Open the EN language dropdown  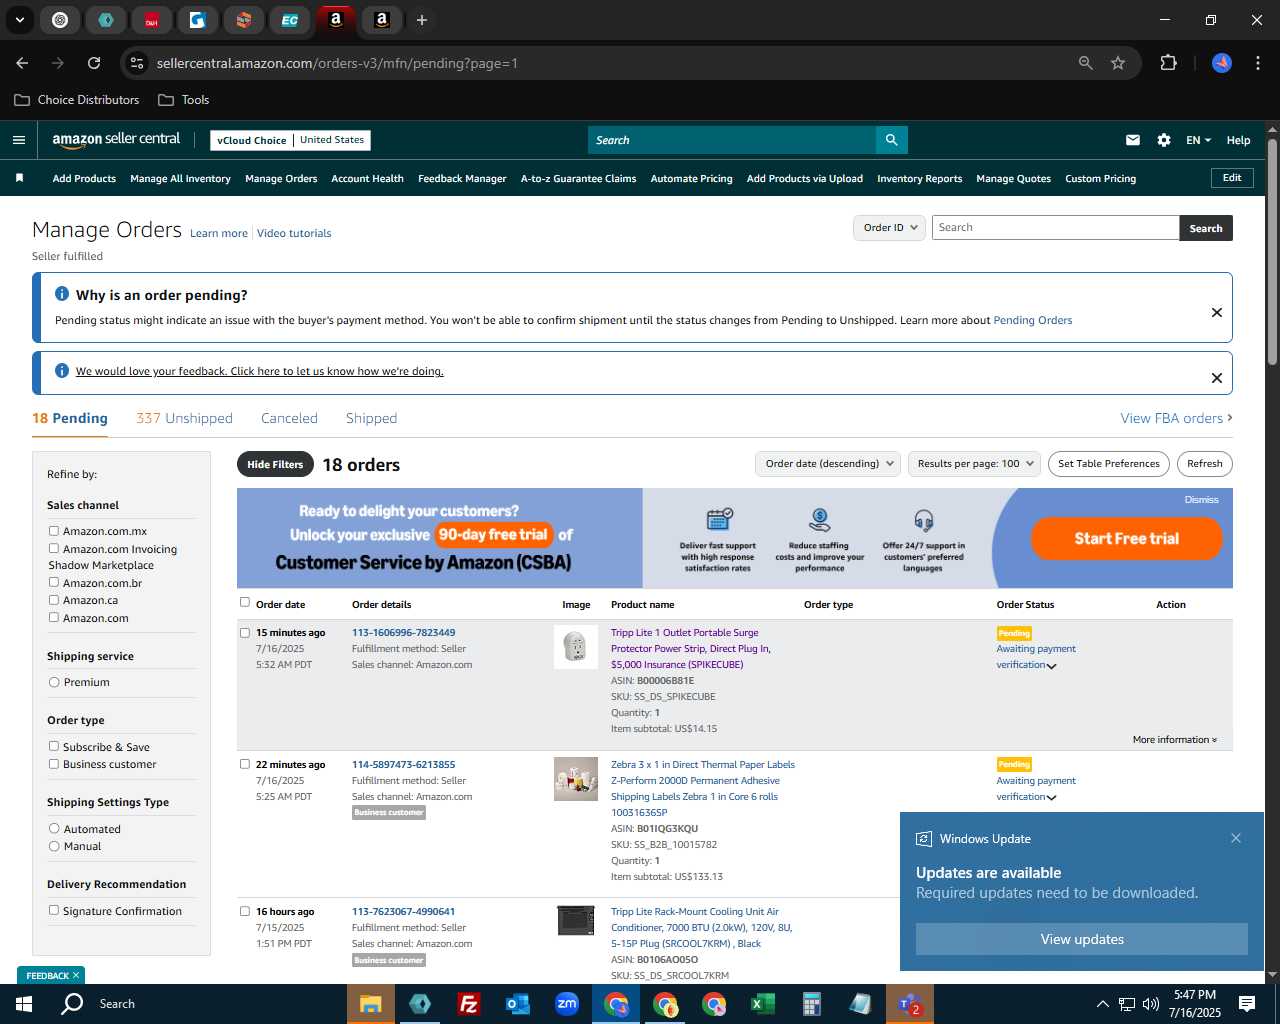pyautogui.click(x=1198, y=140)
